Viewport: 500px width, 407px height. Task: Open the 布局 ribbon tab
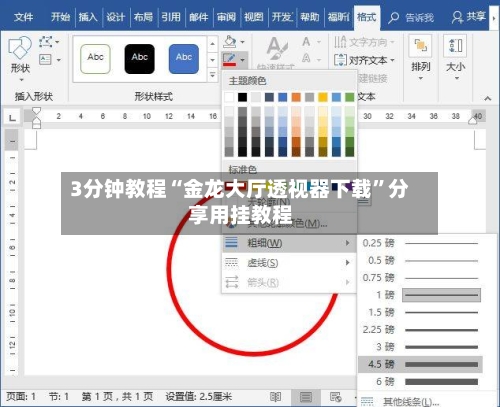pyautogui.click(x=143, y=17)
